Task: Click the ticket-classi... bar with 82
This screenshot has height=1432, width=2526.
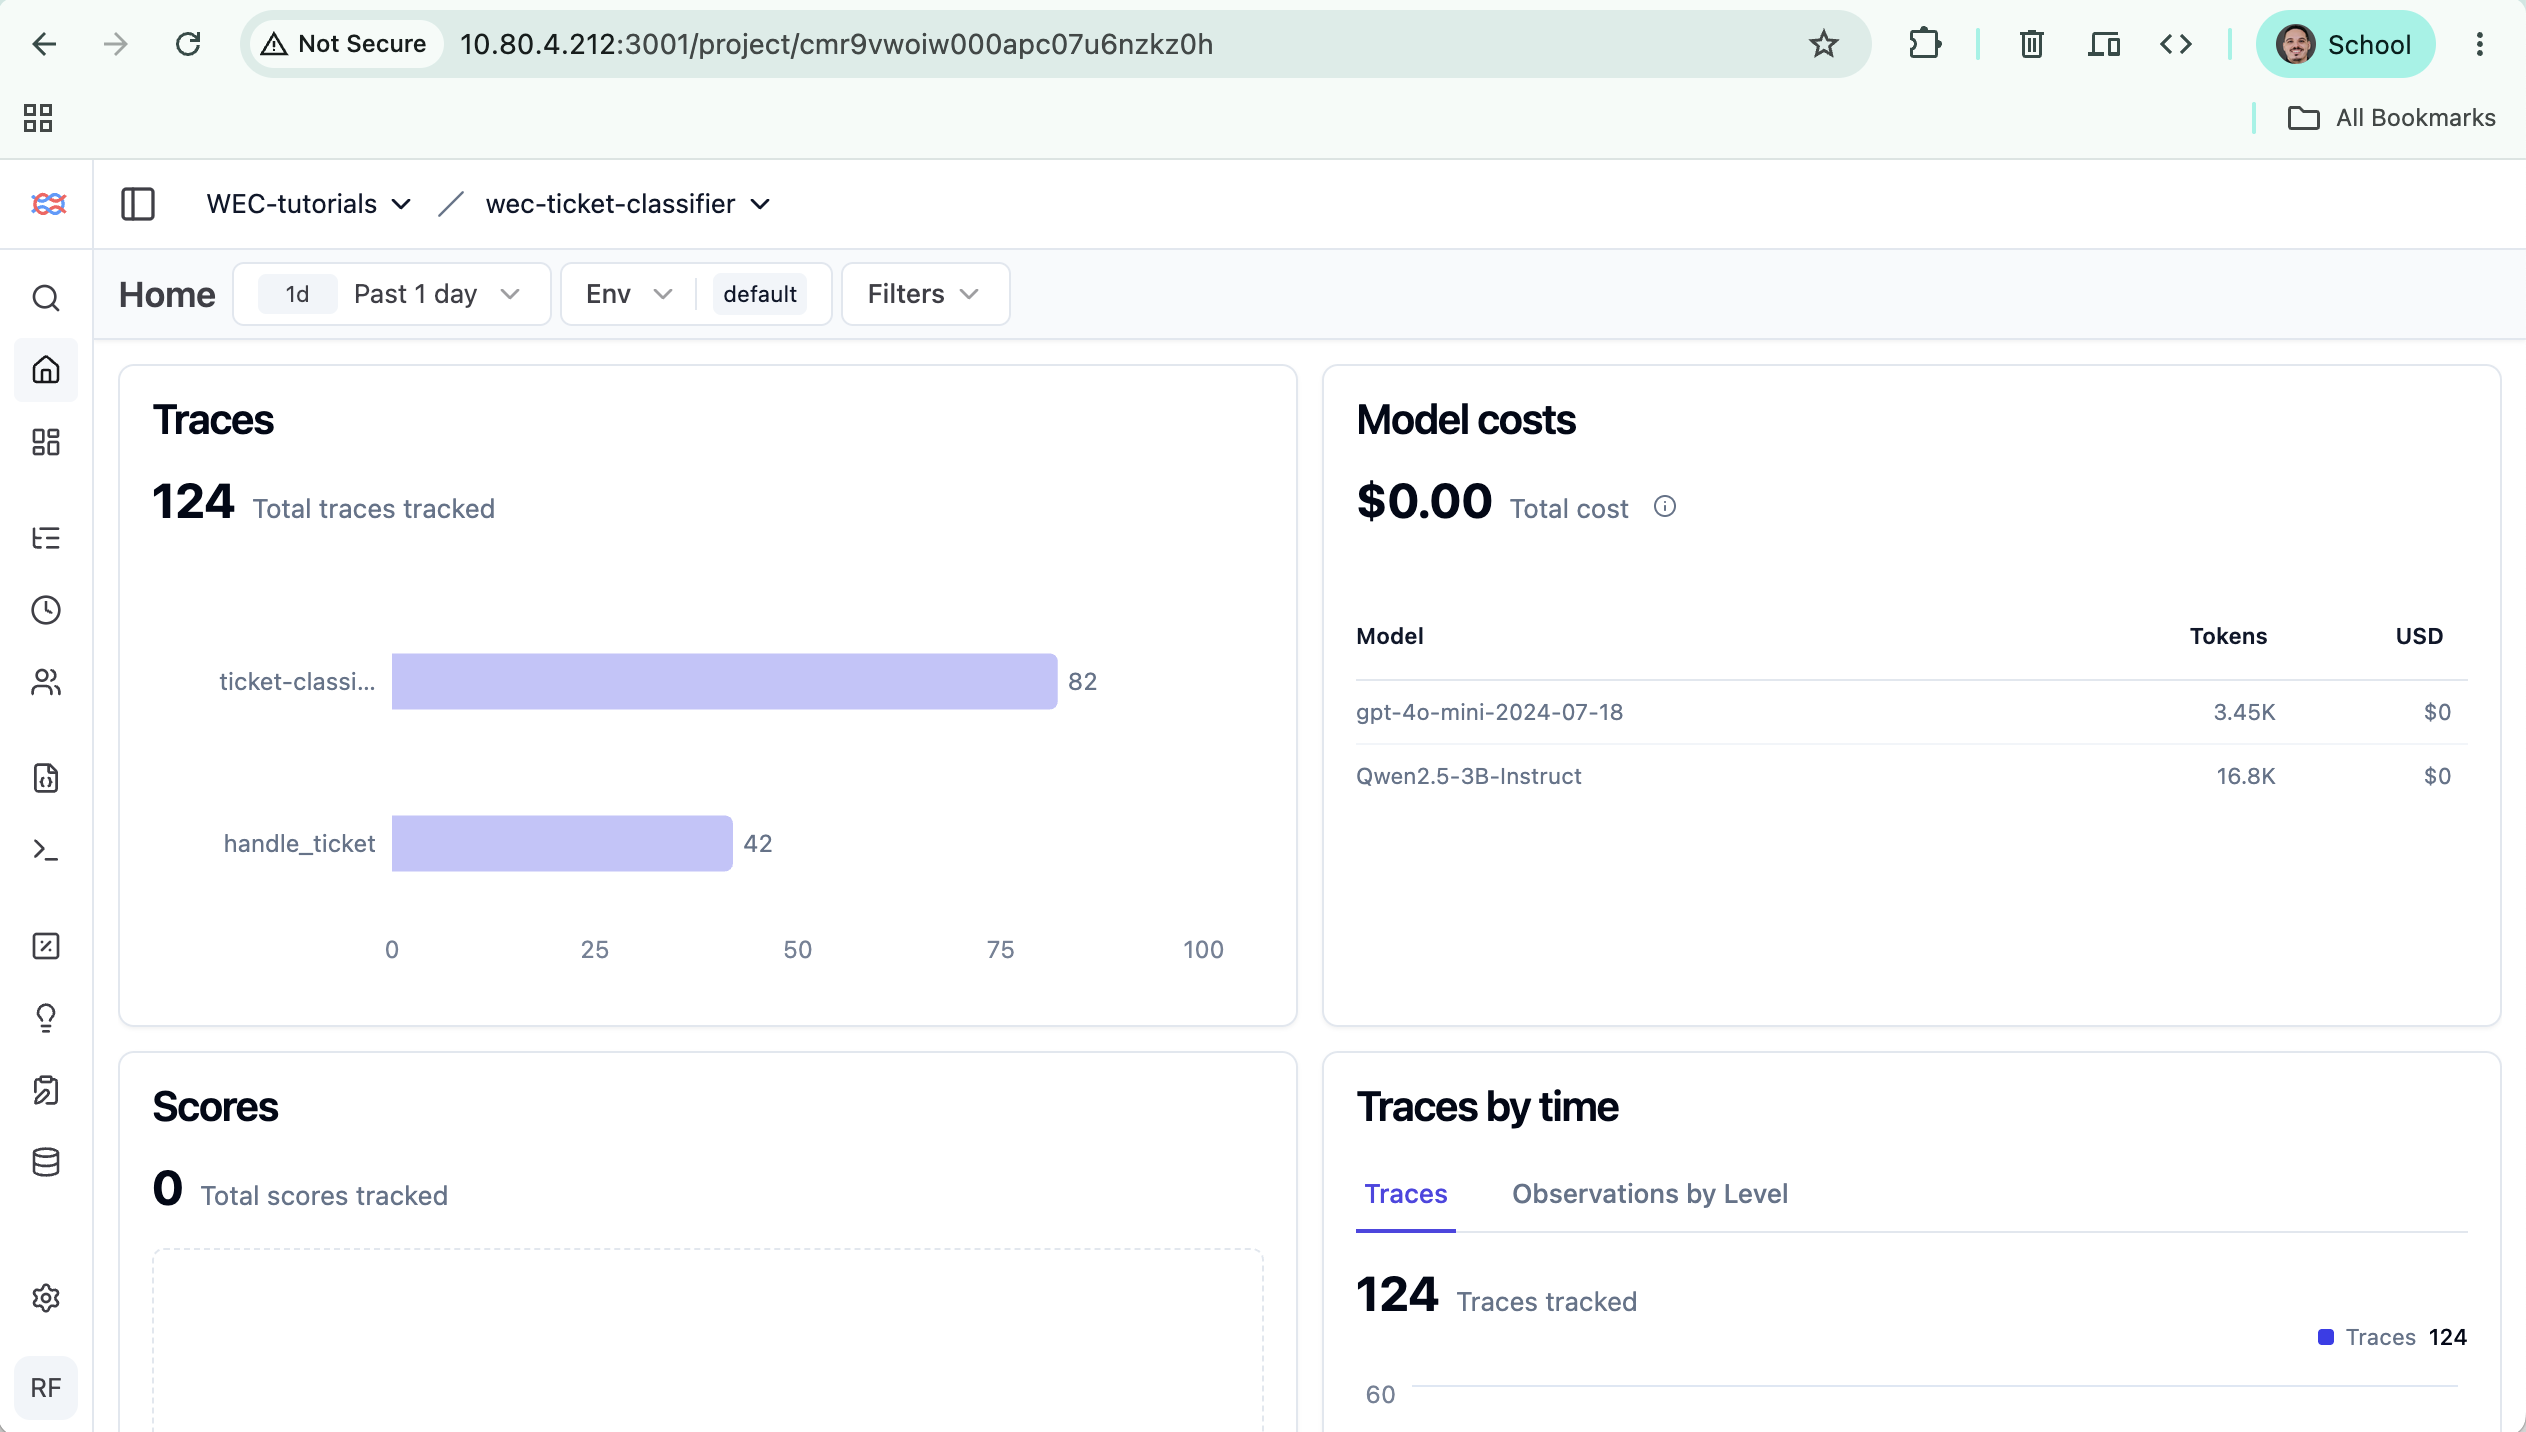Action: [x=724, y=682]
